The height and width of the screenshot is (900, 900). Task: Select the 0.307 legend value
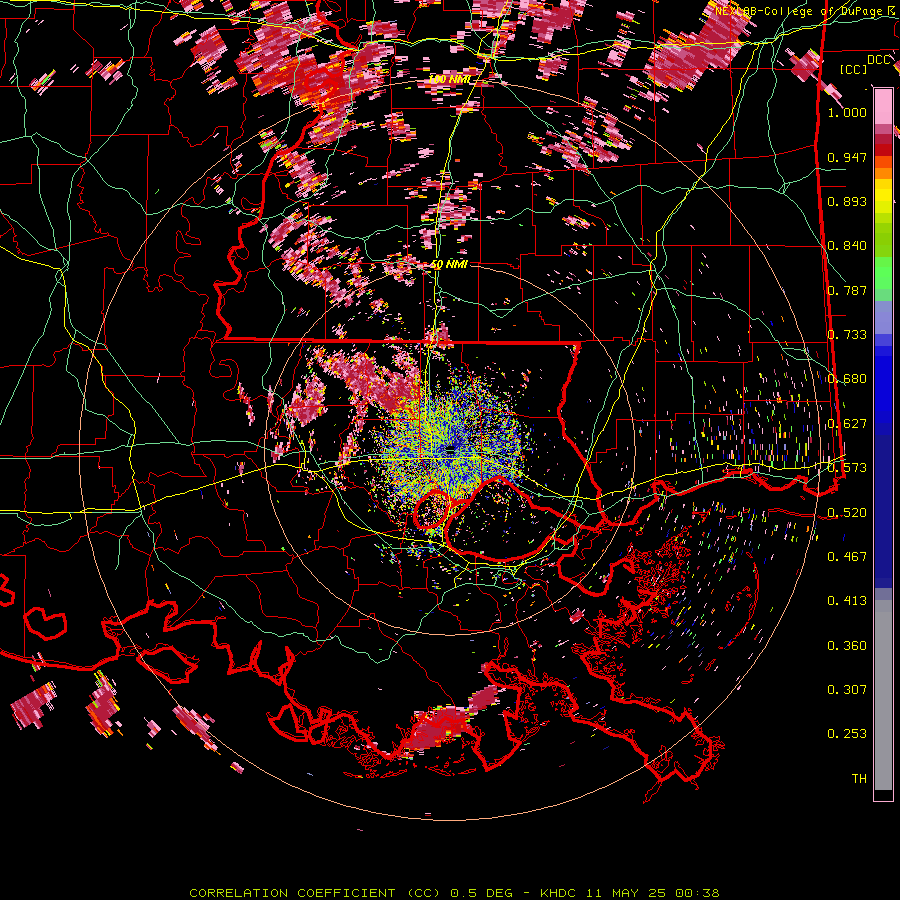pos(847,690)
